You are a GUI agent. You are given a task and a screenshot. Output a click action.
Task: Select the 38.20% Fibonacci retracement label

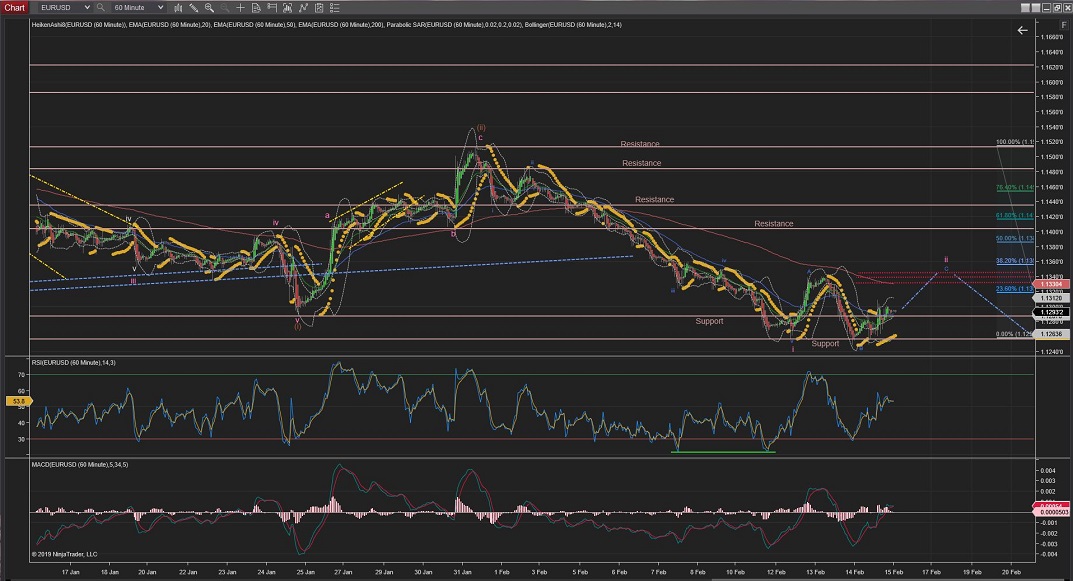[x=1006, y=261]
